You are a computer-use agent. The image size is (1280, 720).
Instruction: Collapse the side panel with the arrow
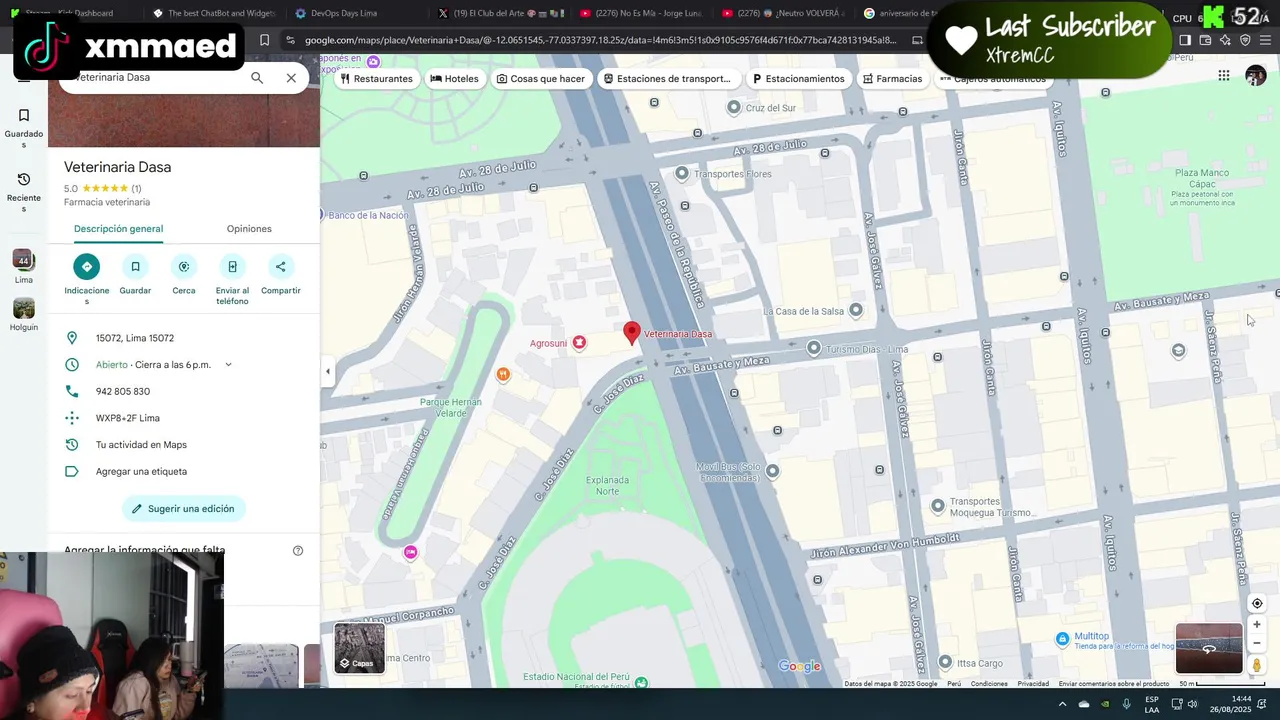327,371
